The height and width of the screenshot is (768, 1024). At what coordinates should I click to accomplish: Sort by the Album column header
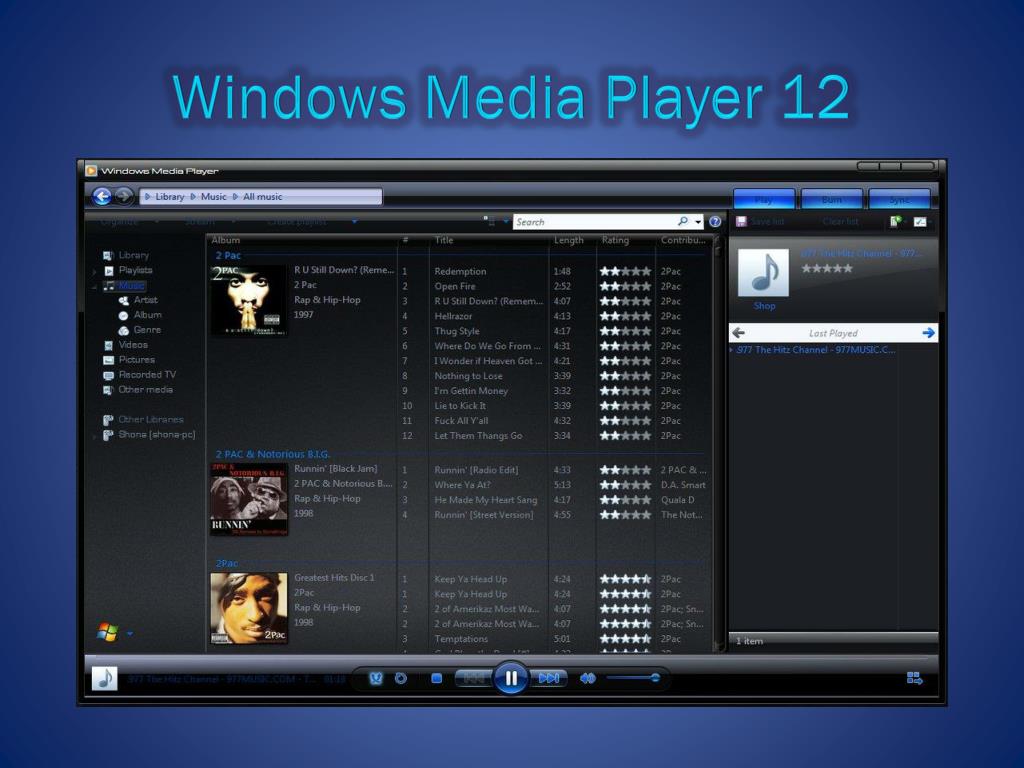pyautogui.click(x=225, y=240)
